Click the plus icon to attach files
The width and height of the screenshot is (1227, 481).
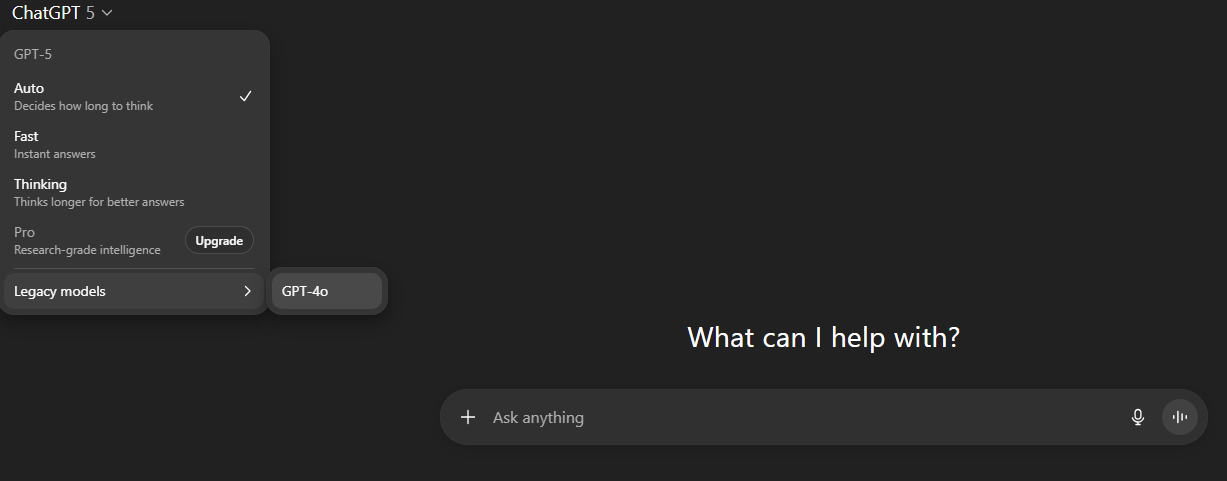pos(468,417)
